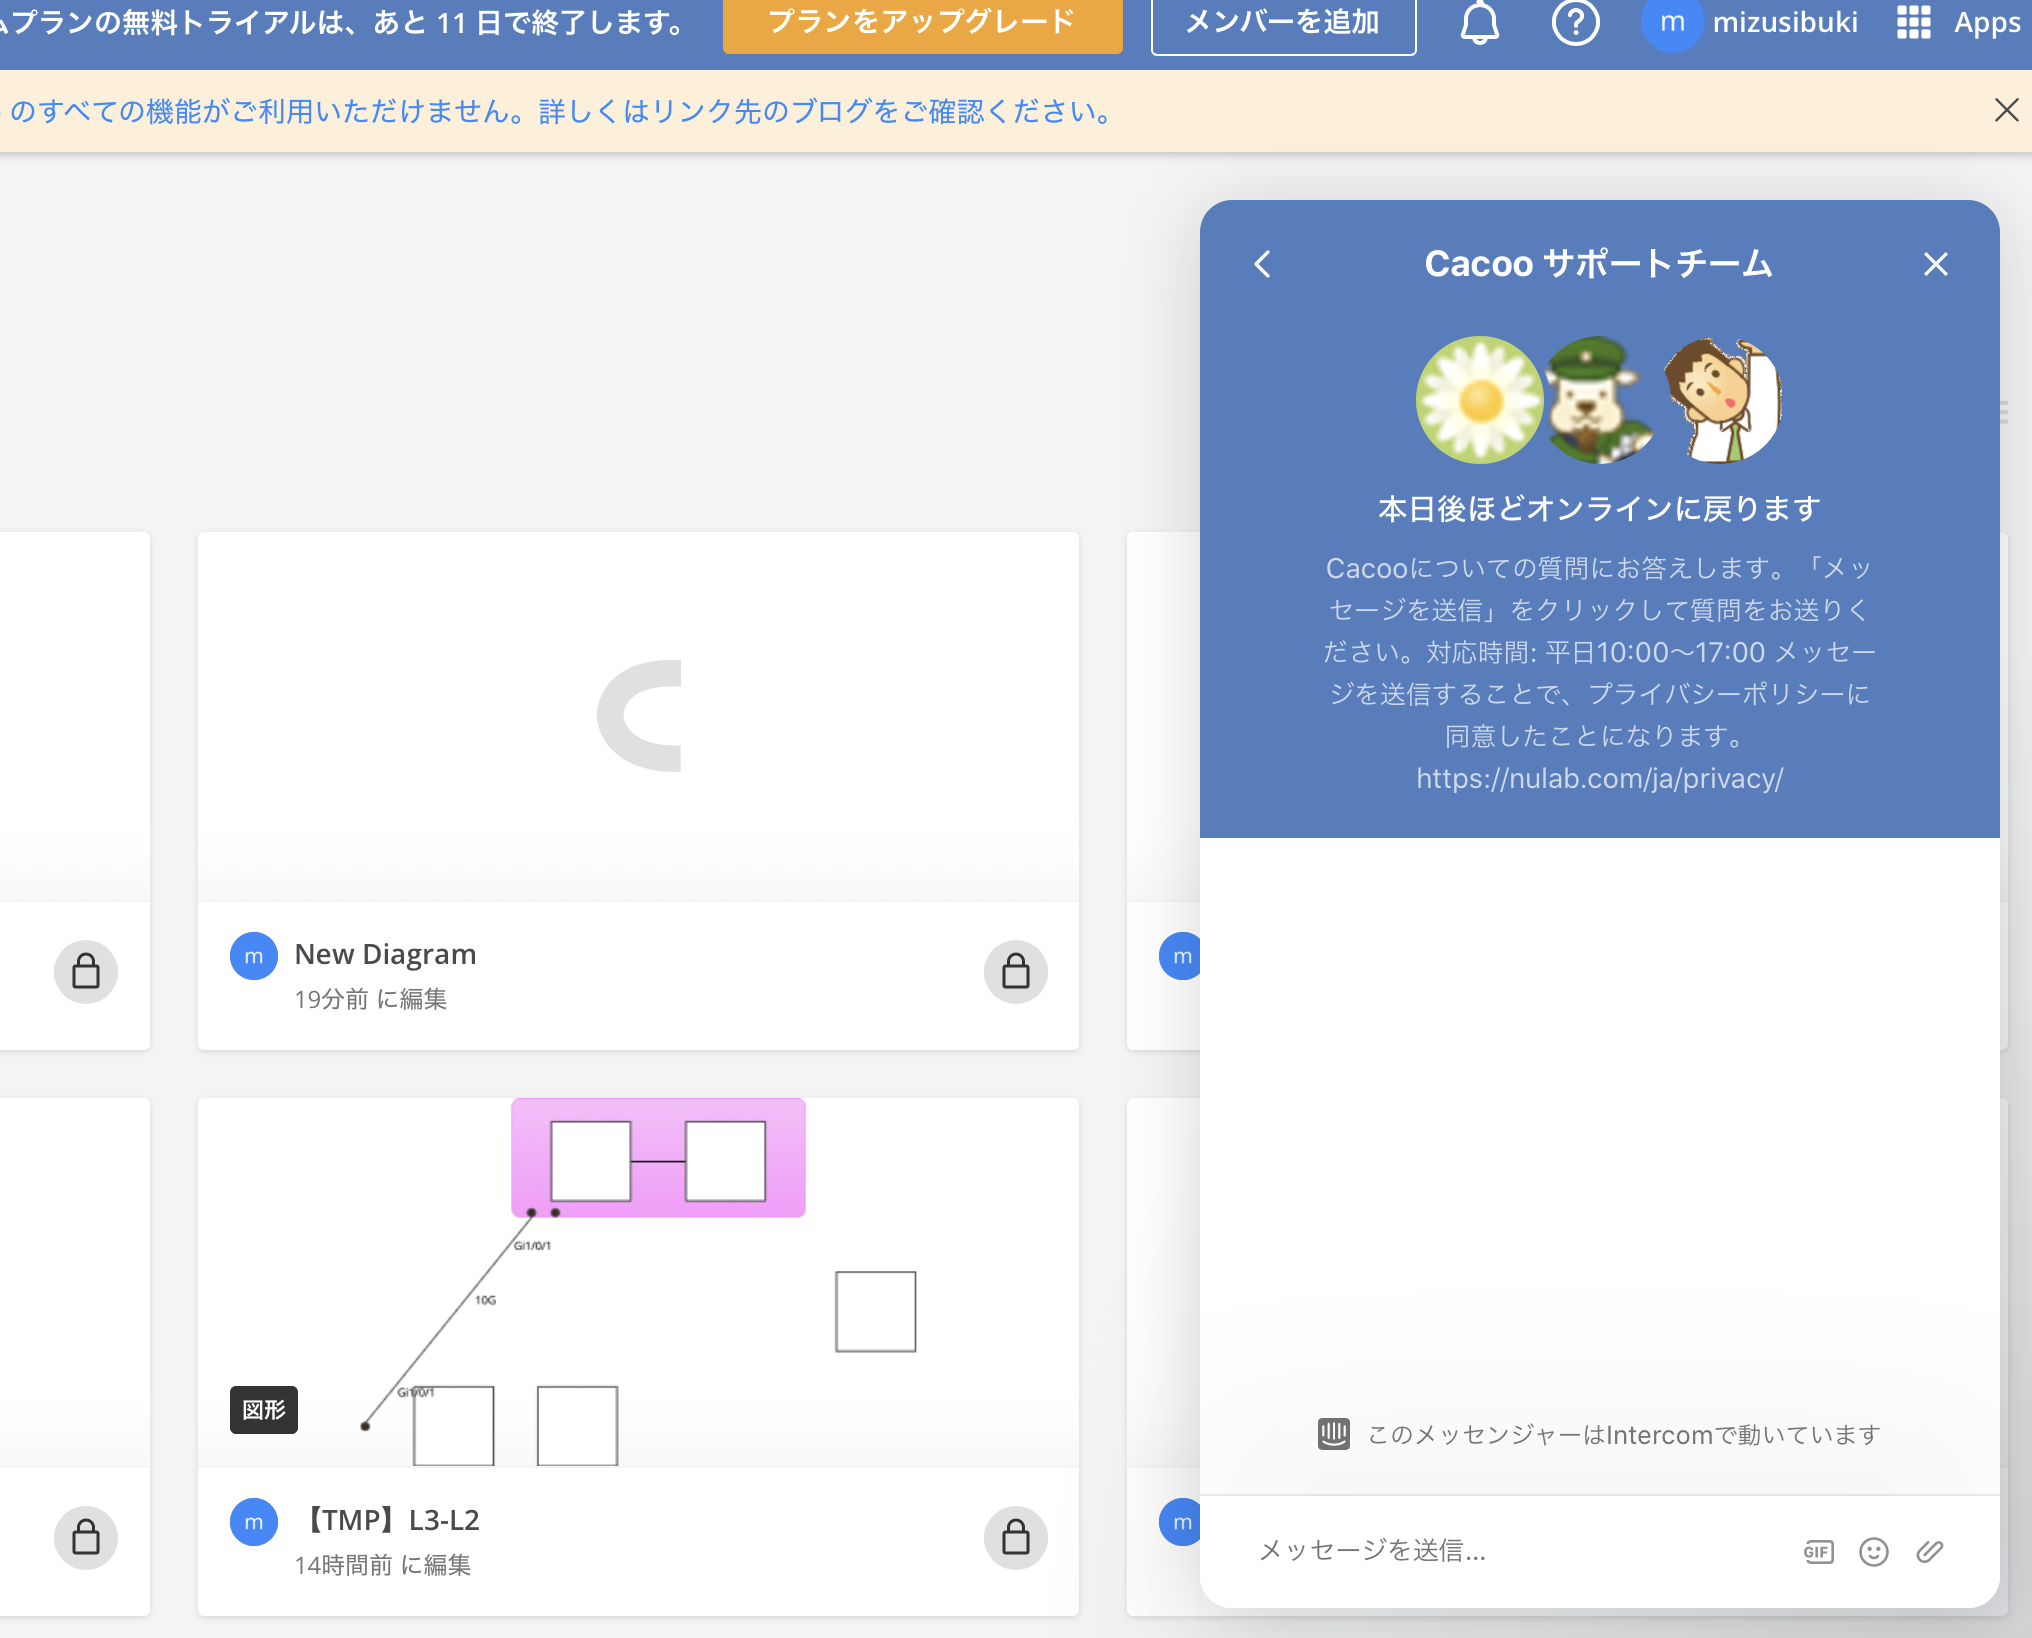This screenshot has height=1638, width=2032.
Task: Click the メンバーを追加 button
Action: click(x=1283, y=24)
